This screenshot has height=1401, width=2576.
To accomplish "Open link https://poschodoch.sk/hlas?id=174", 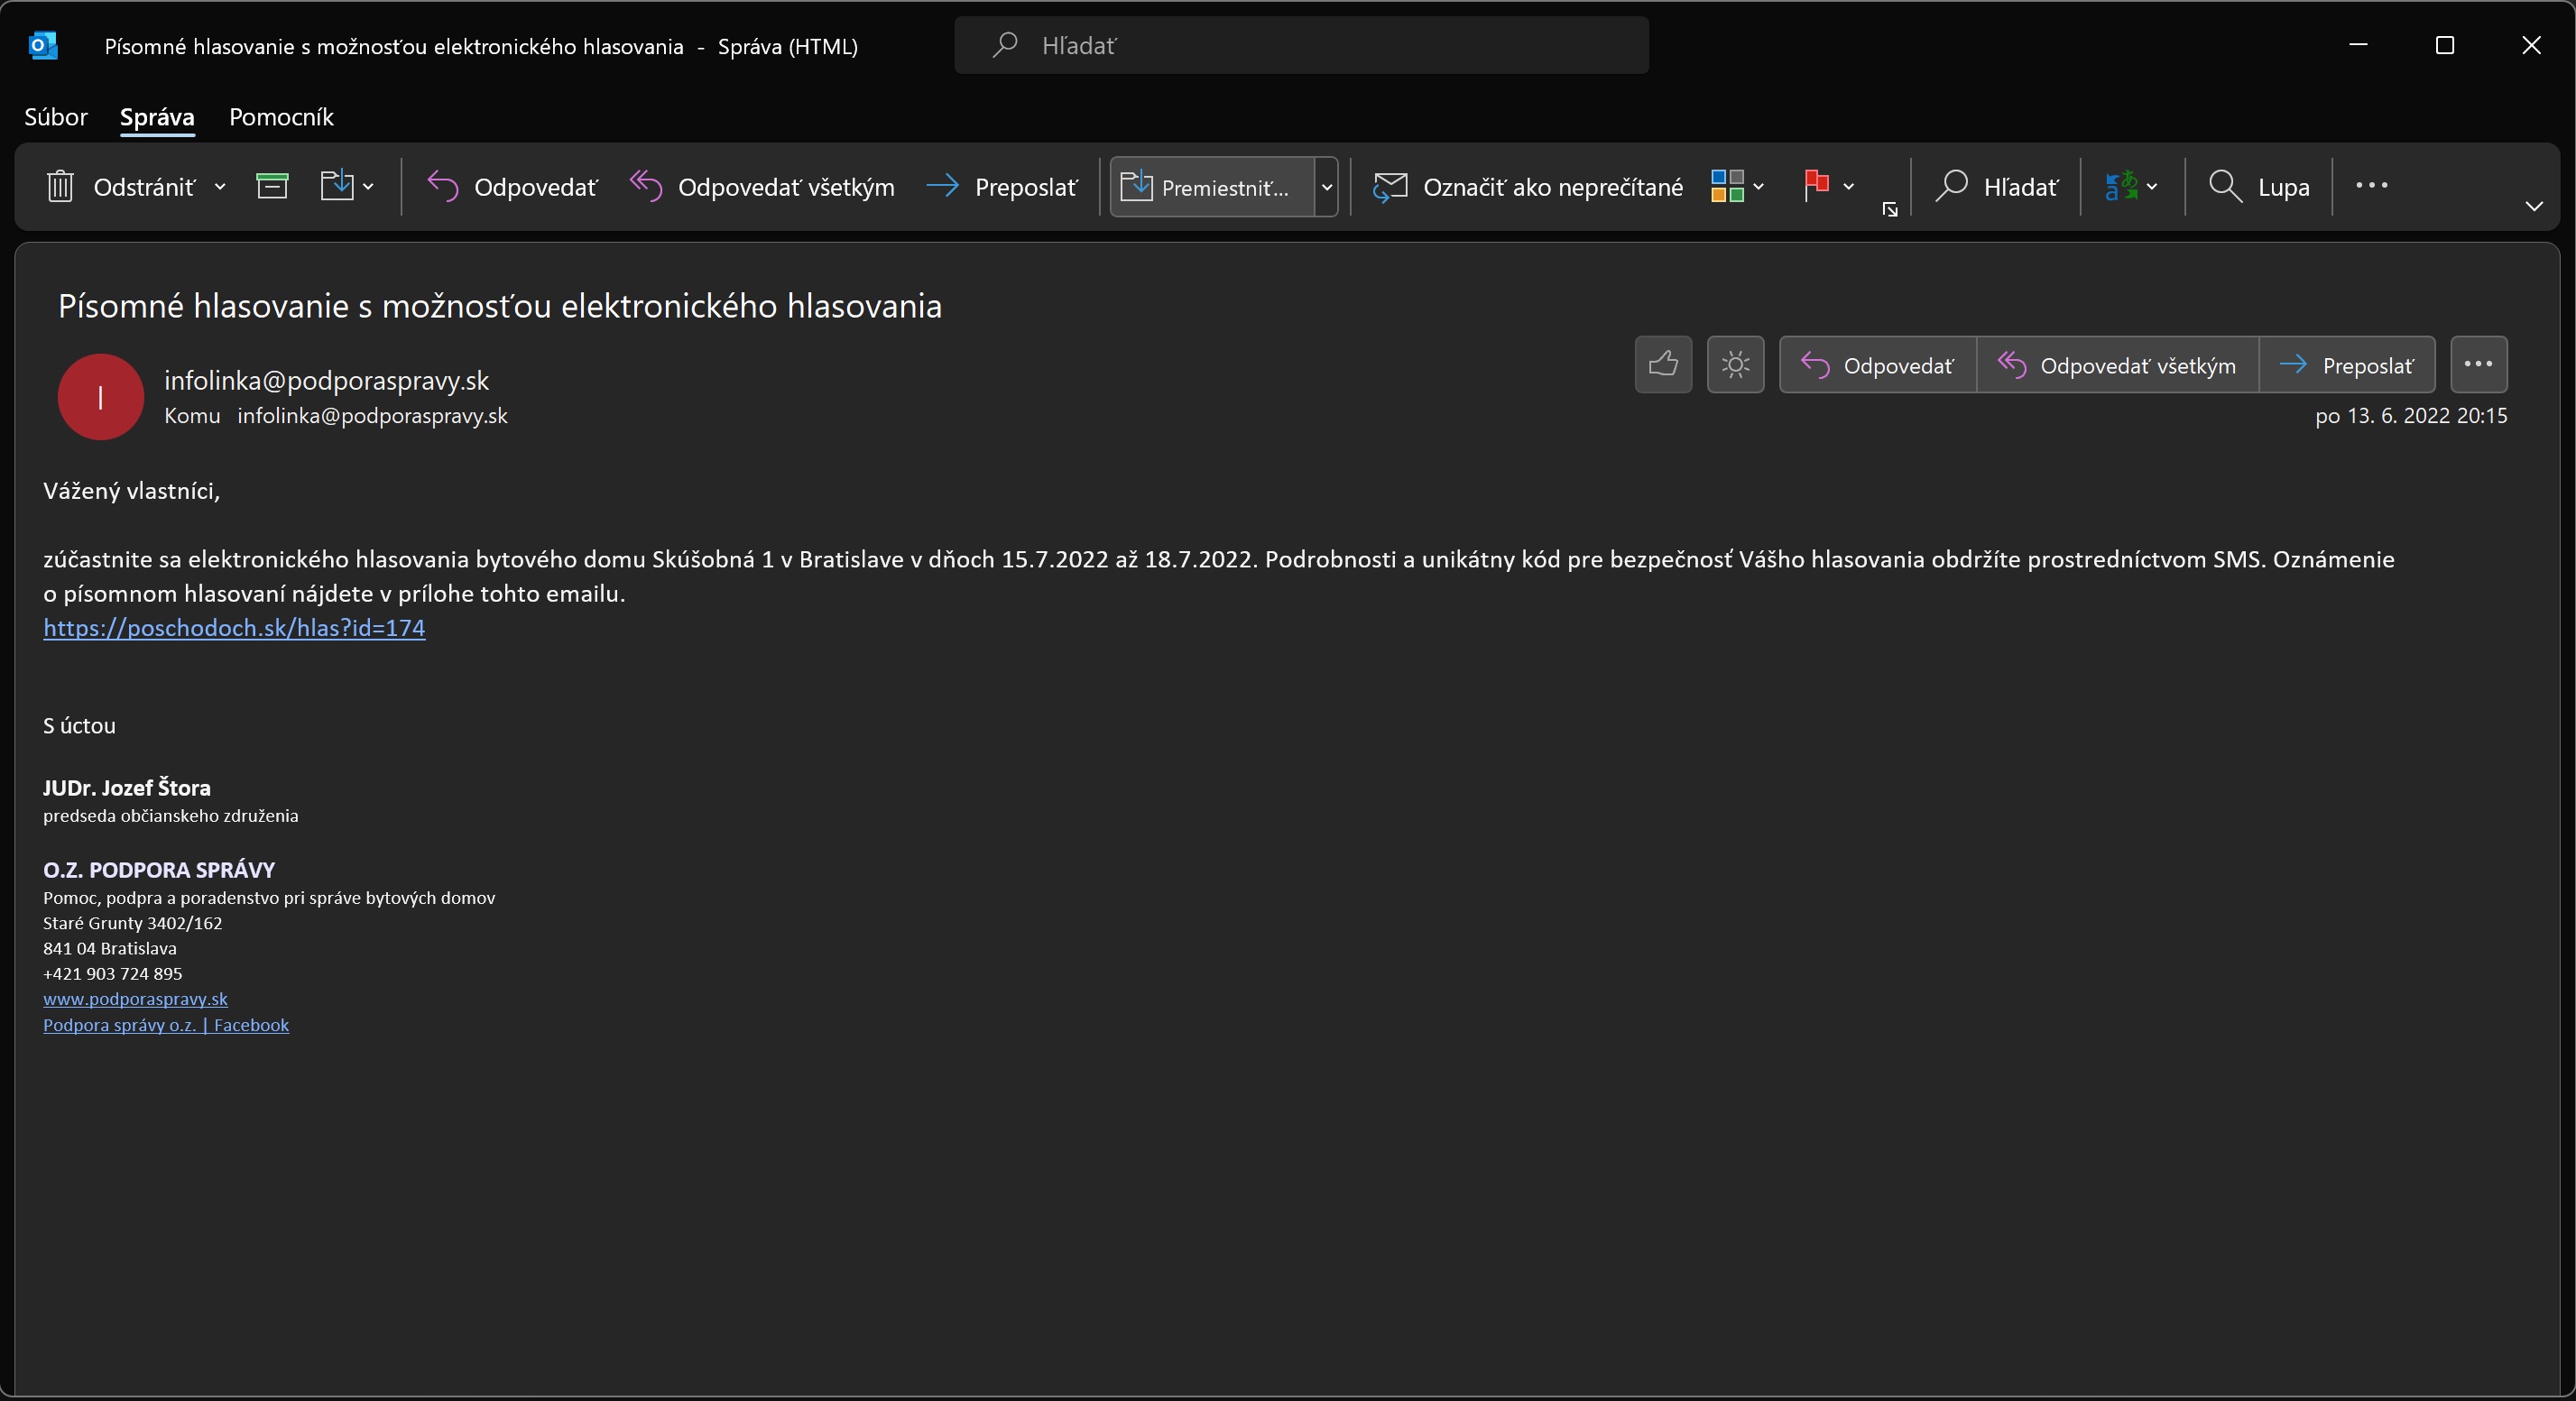I will 234,628.
